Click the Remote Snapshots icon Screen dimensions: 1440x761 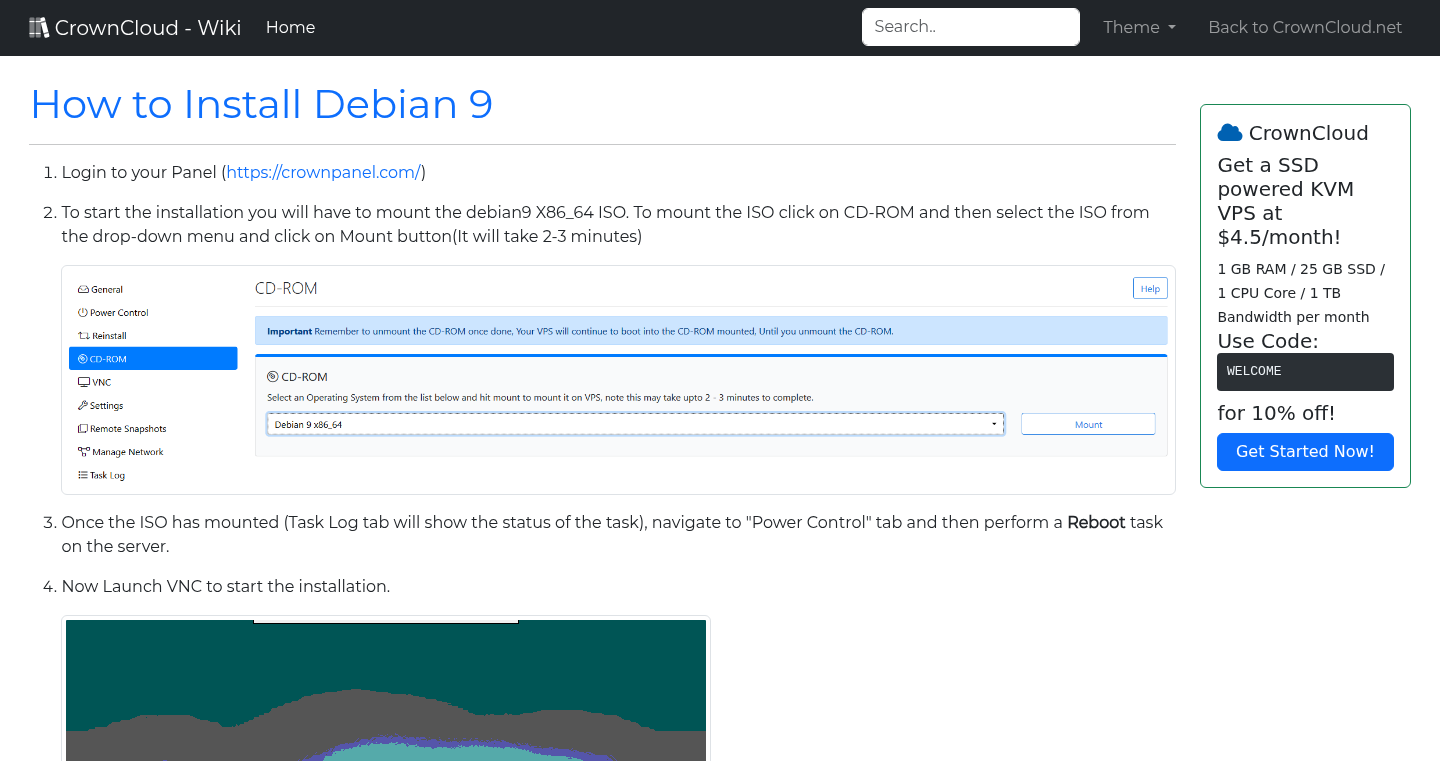83,428
